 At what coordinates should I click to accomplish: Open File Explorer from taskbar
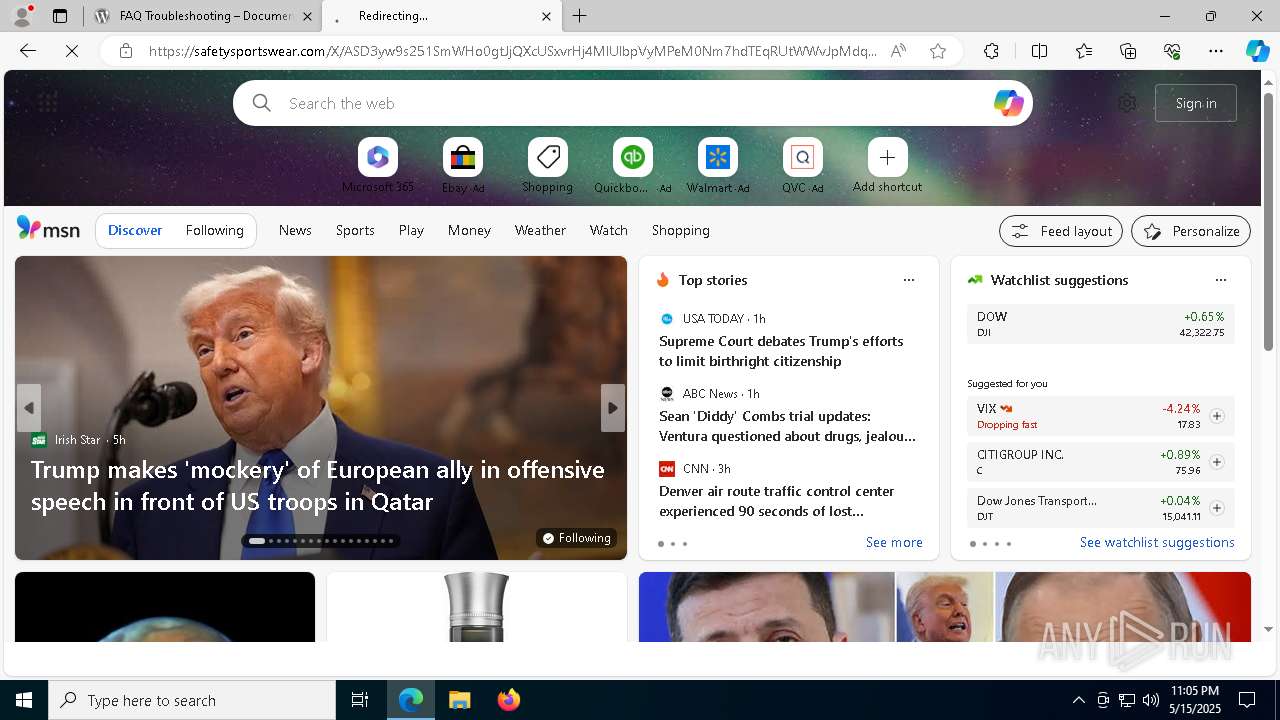459,700
